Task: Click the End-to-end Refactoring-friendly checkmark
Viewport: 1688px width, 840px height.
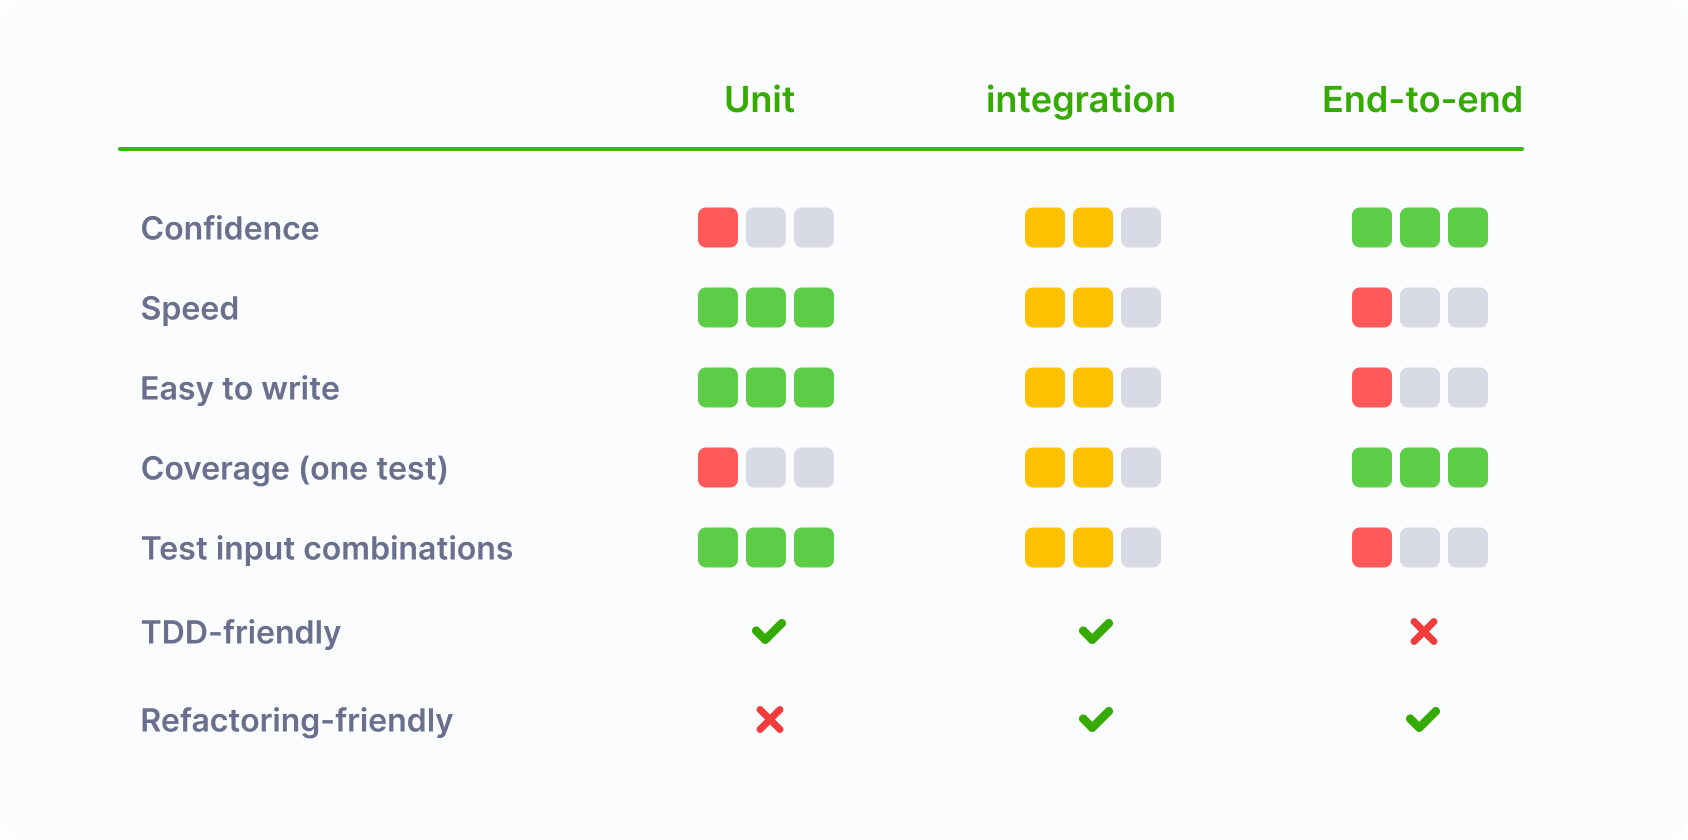Action: (1423, 719)
